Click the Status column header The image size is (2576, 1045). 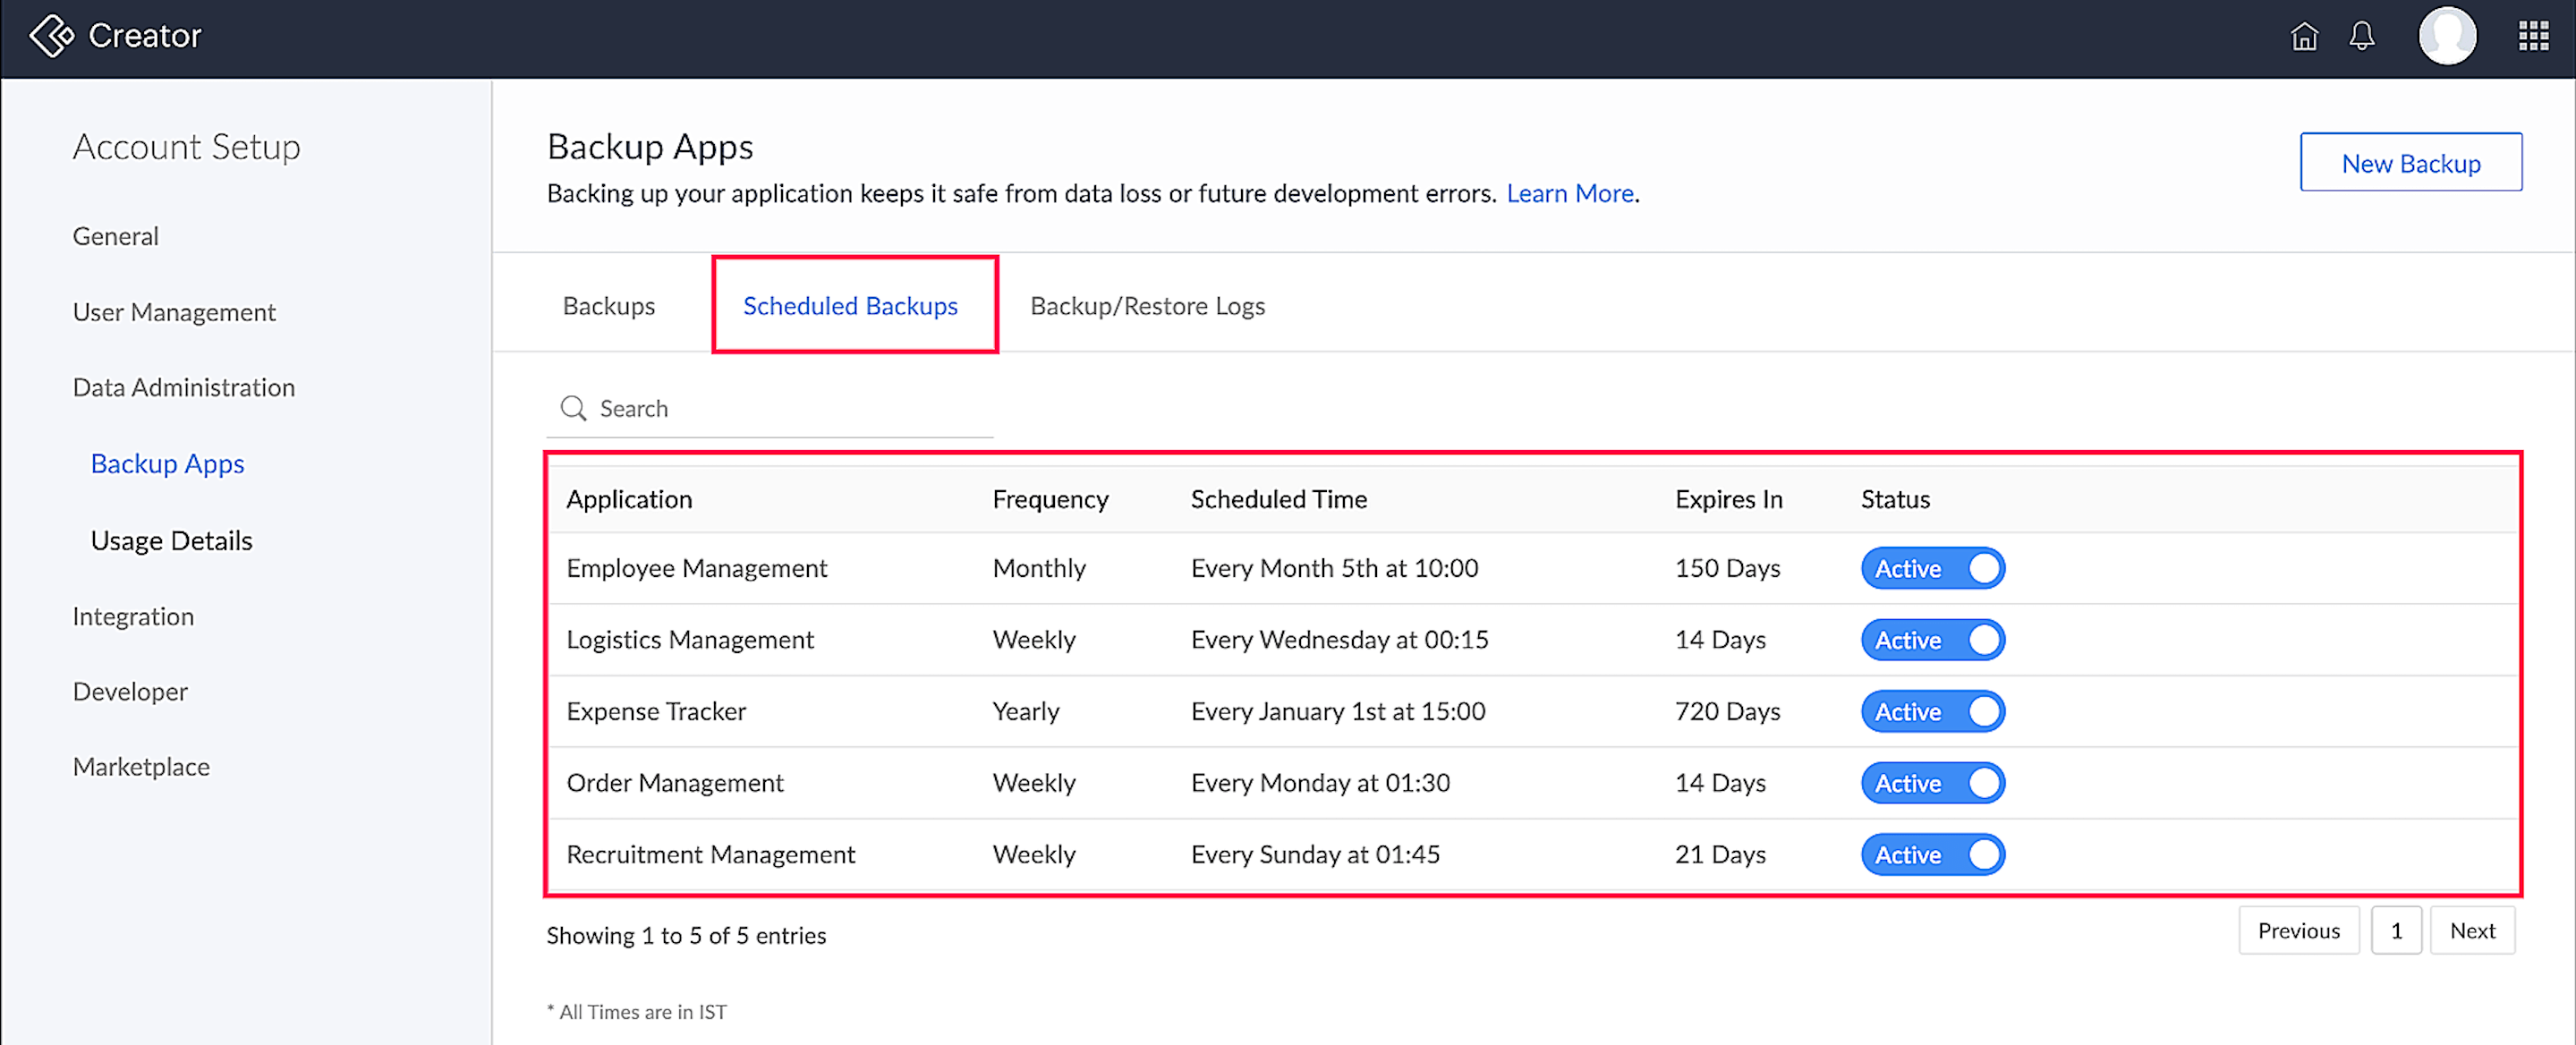(x=1895, y=499)
